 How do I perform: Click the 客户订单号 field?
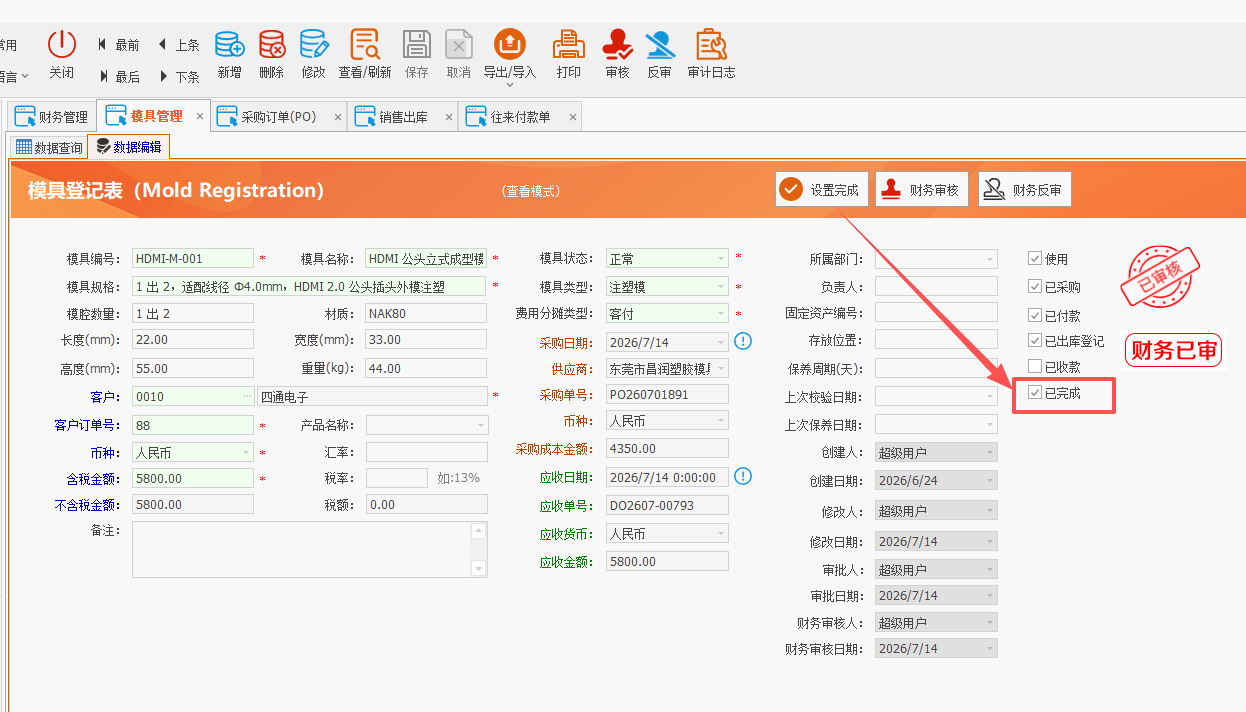click(x=193, y=425)
